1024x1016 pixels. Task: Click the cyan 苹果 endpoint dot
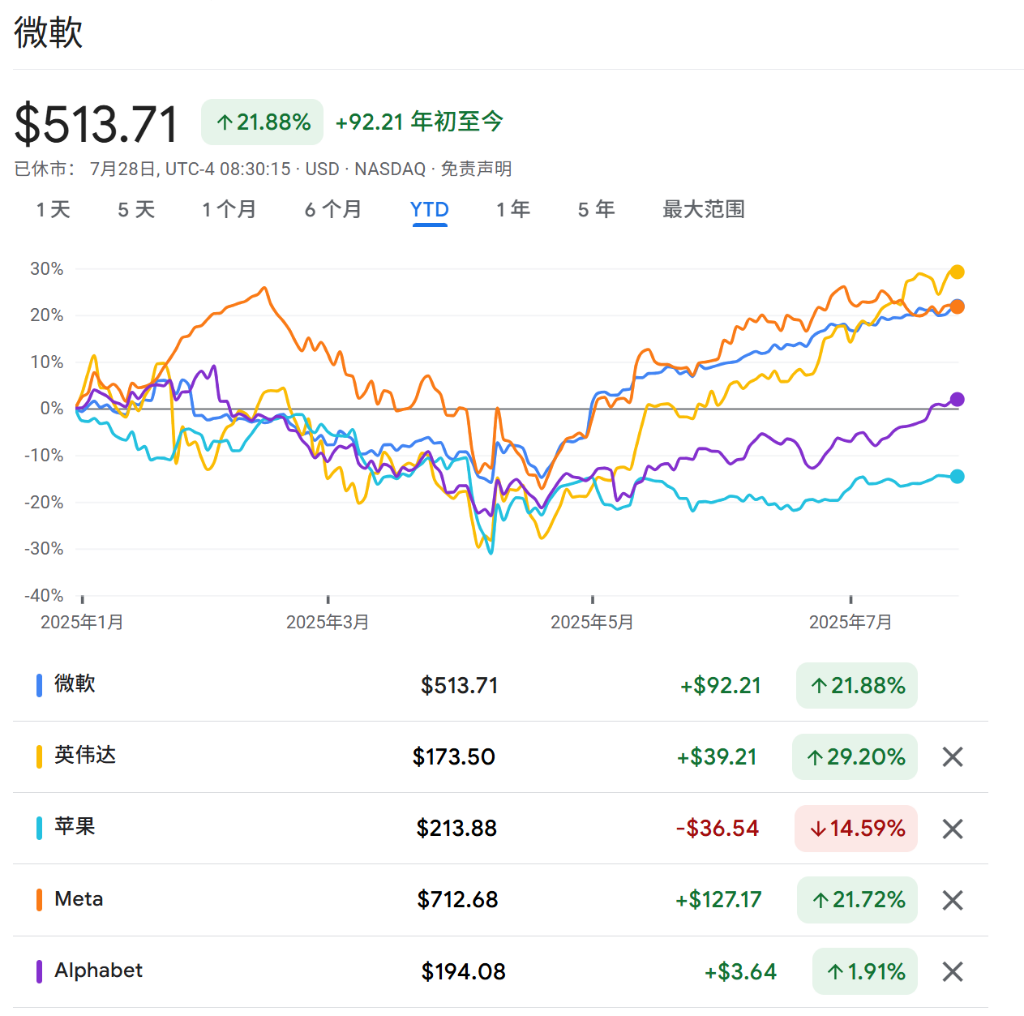click(x=957, y=477)
